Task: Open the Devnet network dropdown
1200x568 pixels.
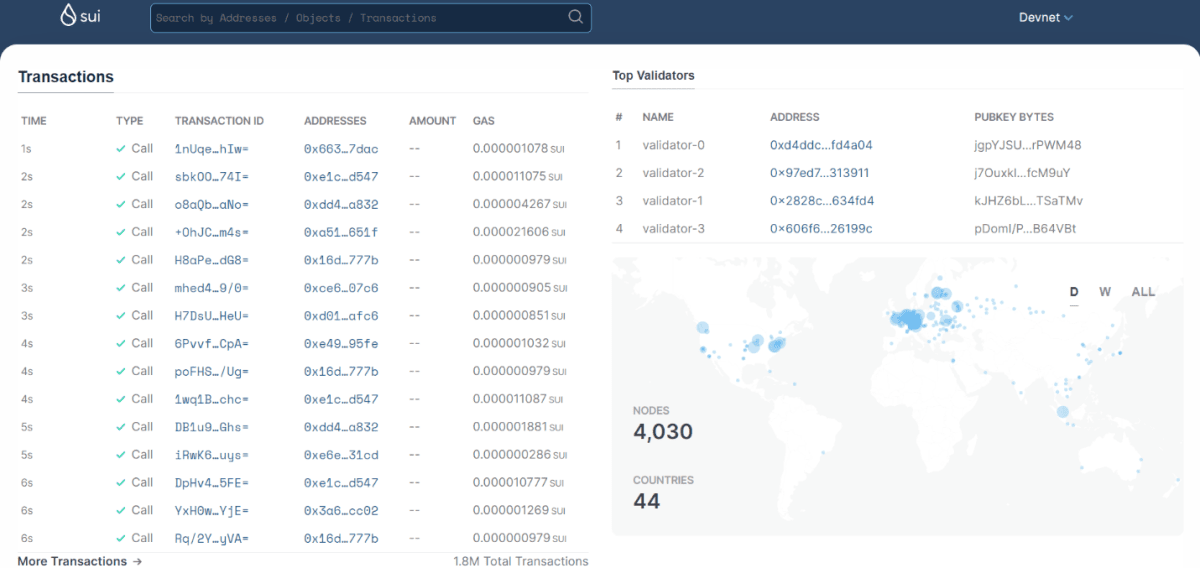Action: pyautogui.click(x=1046, y=17)
